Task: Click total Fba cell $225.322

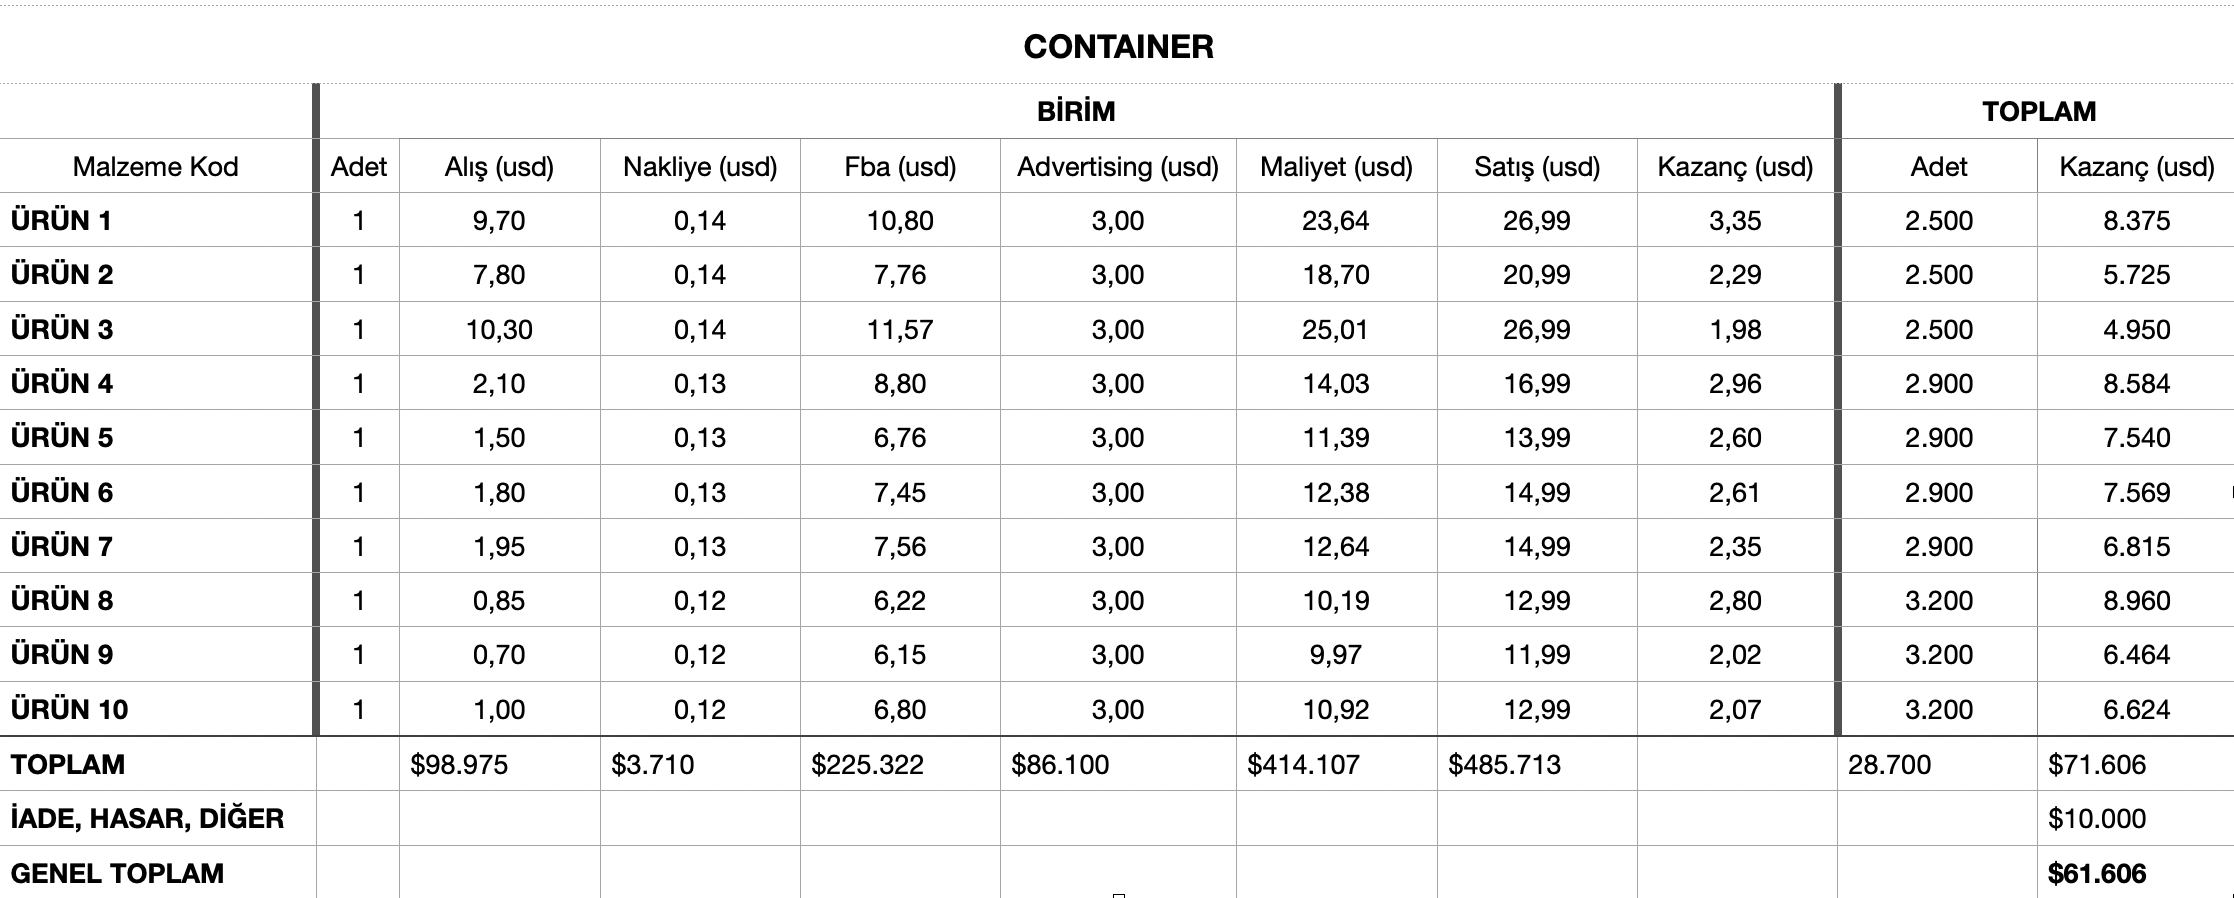Action: click(867, 764)
